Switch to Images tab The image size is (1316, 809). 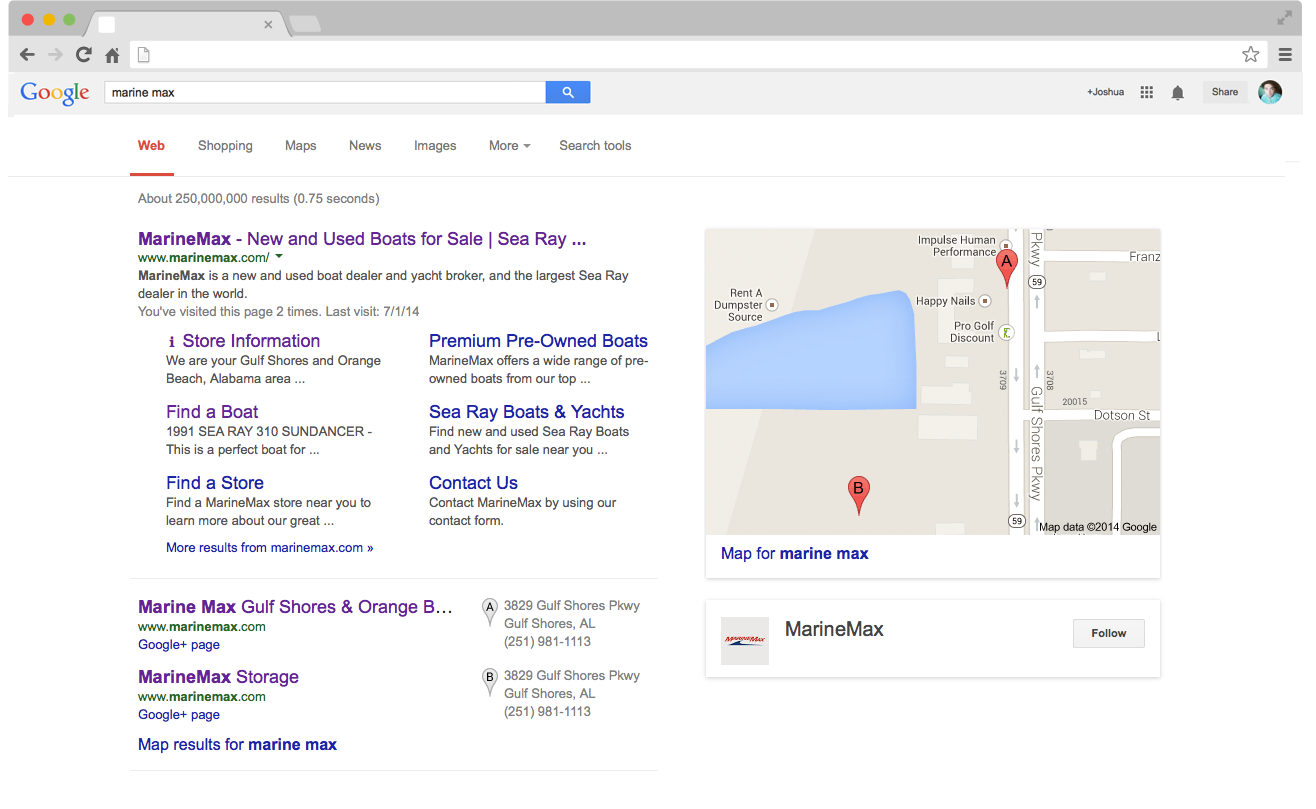(435, 145)
